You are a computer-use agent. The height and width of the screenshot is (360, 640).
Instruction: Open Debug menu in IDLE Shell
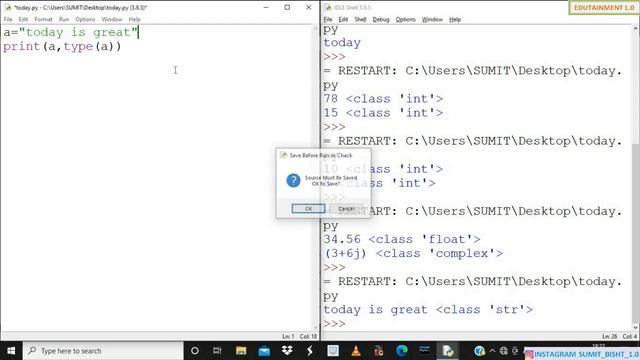point(381,19)
